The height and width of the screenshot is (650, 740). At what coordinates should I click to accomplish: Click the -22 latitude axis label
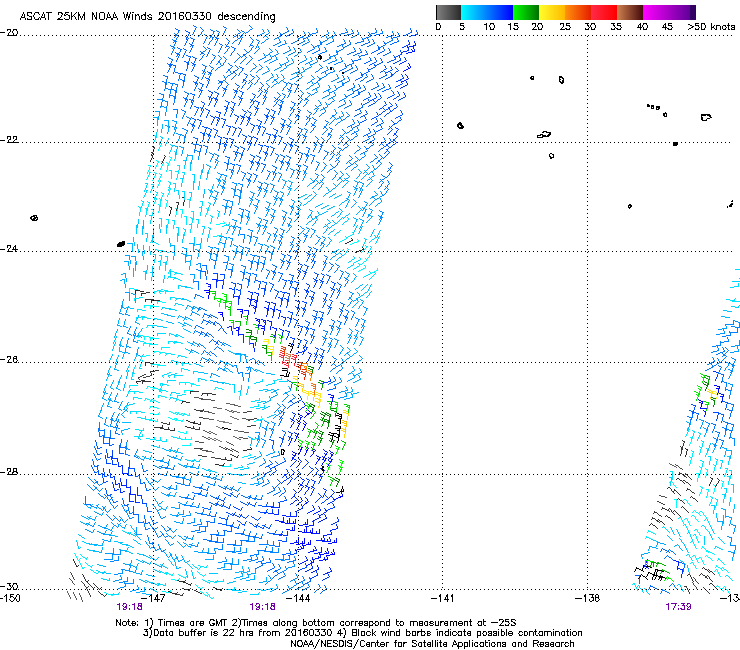(x=9, y=140)
